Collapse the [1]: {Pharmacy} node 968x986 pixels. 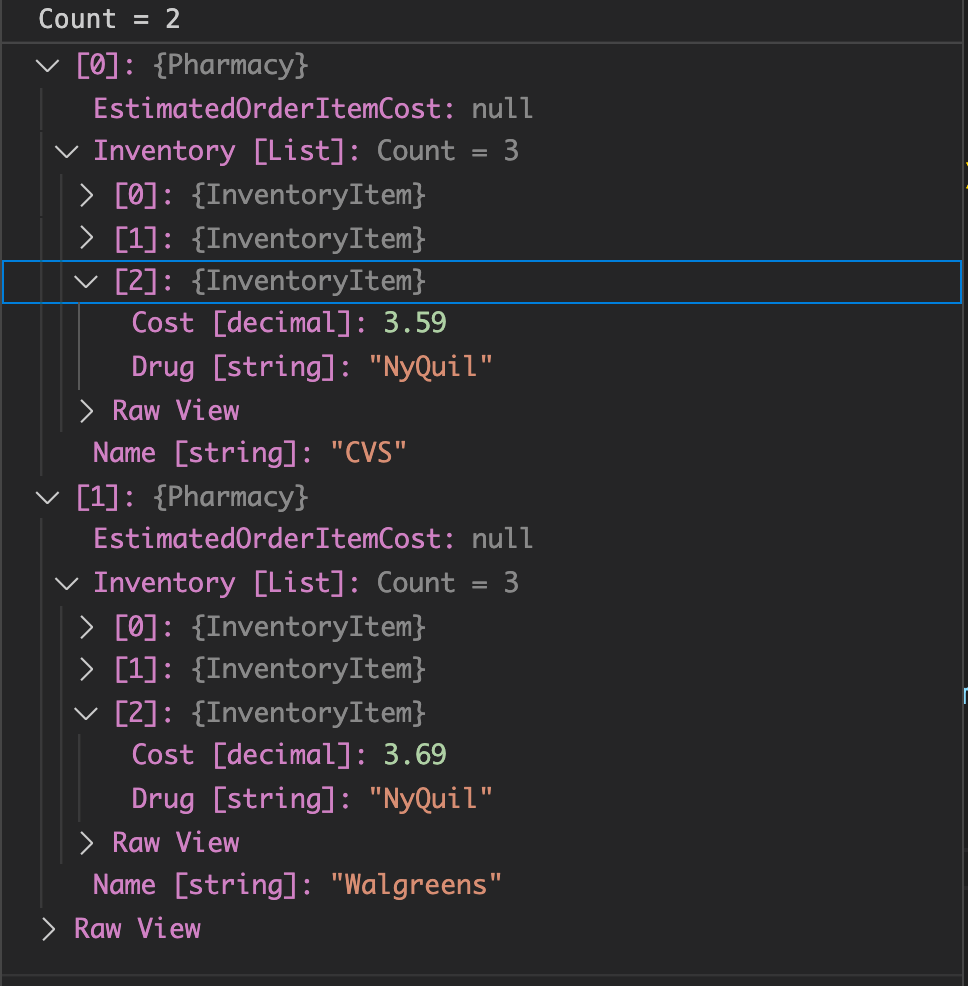[x=48, y=498]
